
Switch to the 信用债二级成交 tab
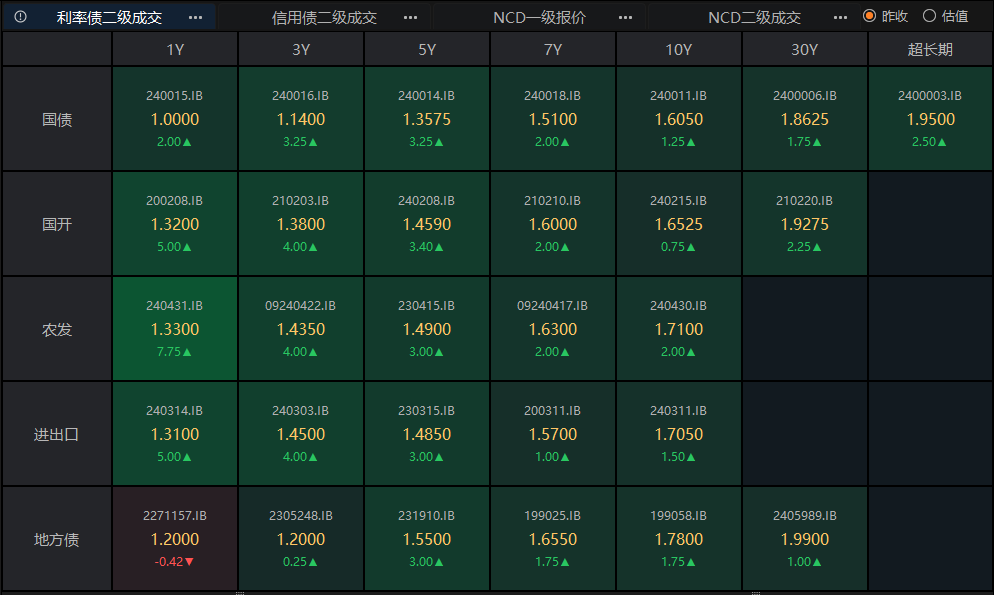325,18
